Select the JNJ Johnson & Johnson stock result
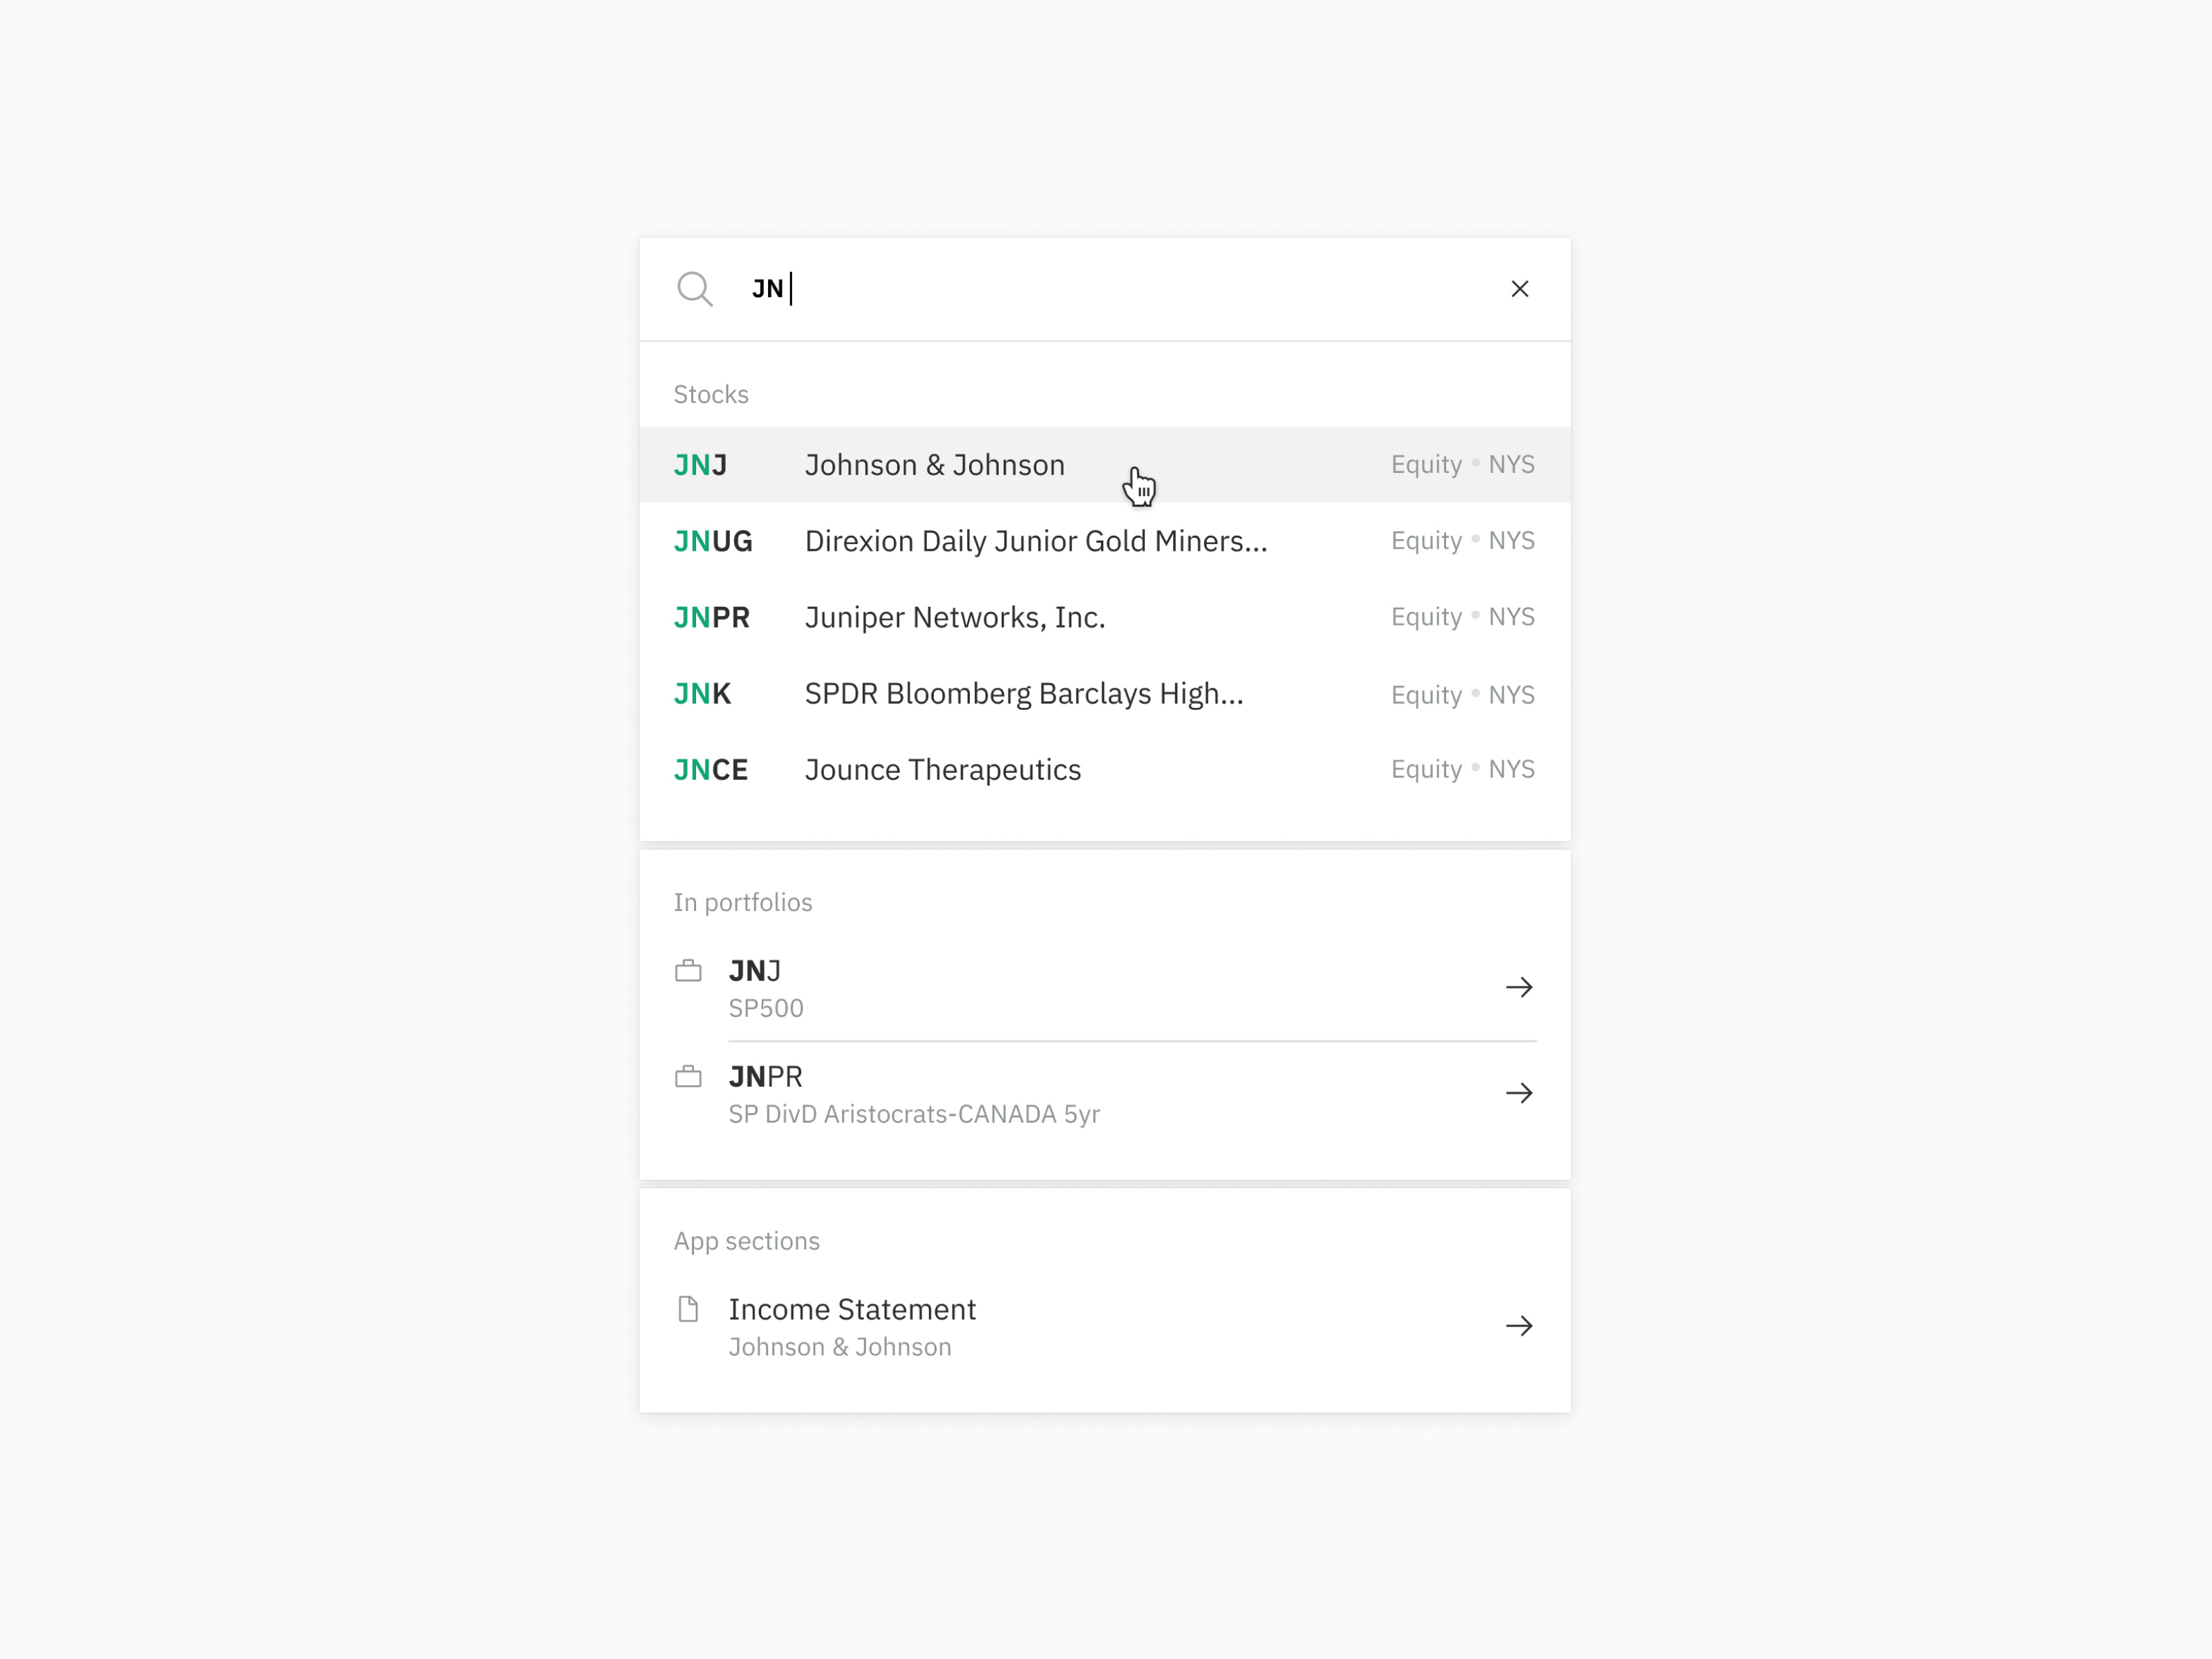Image resolution: width=2212 pixels, height=1659 pixels. click(x=1105, y=465)
